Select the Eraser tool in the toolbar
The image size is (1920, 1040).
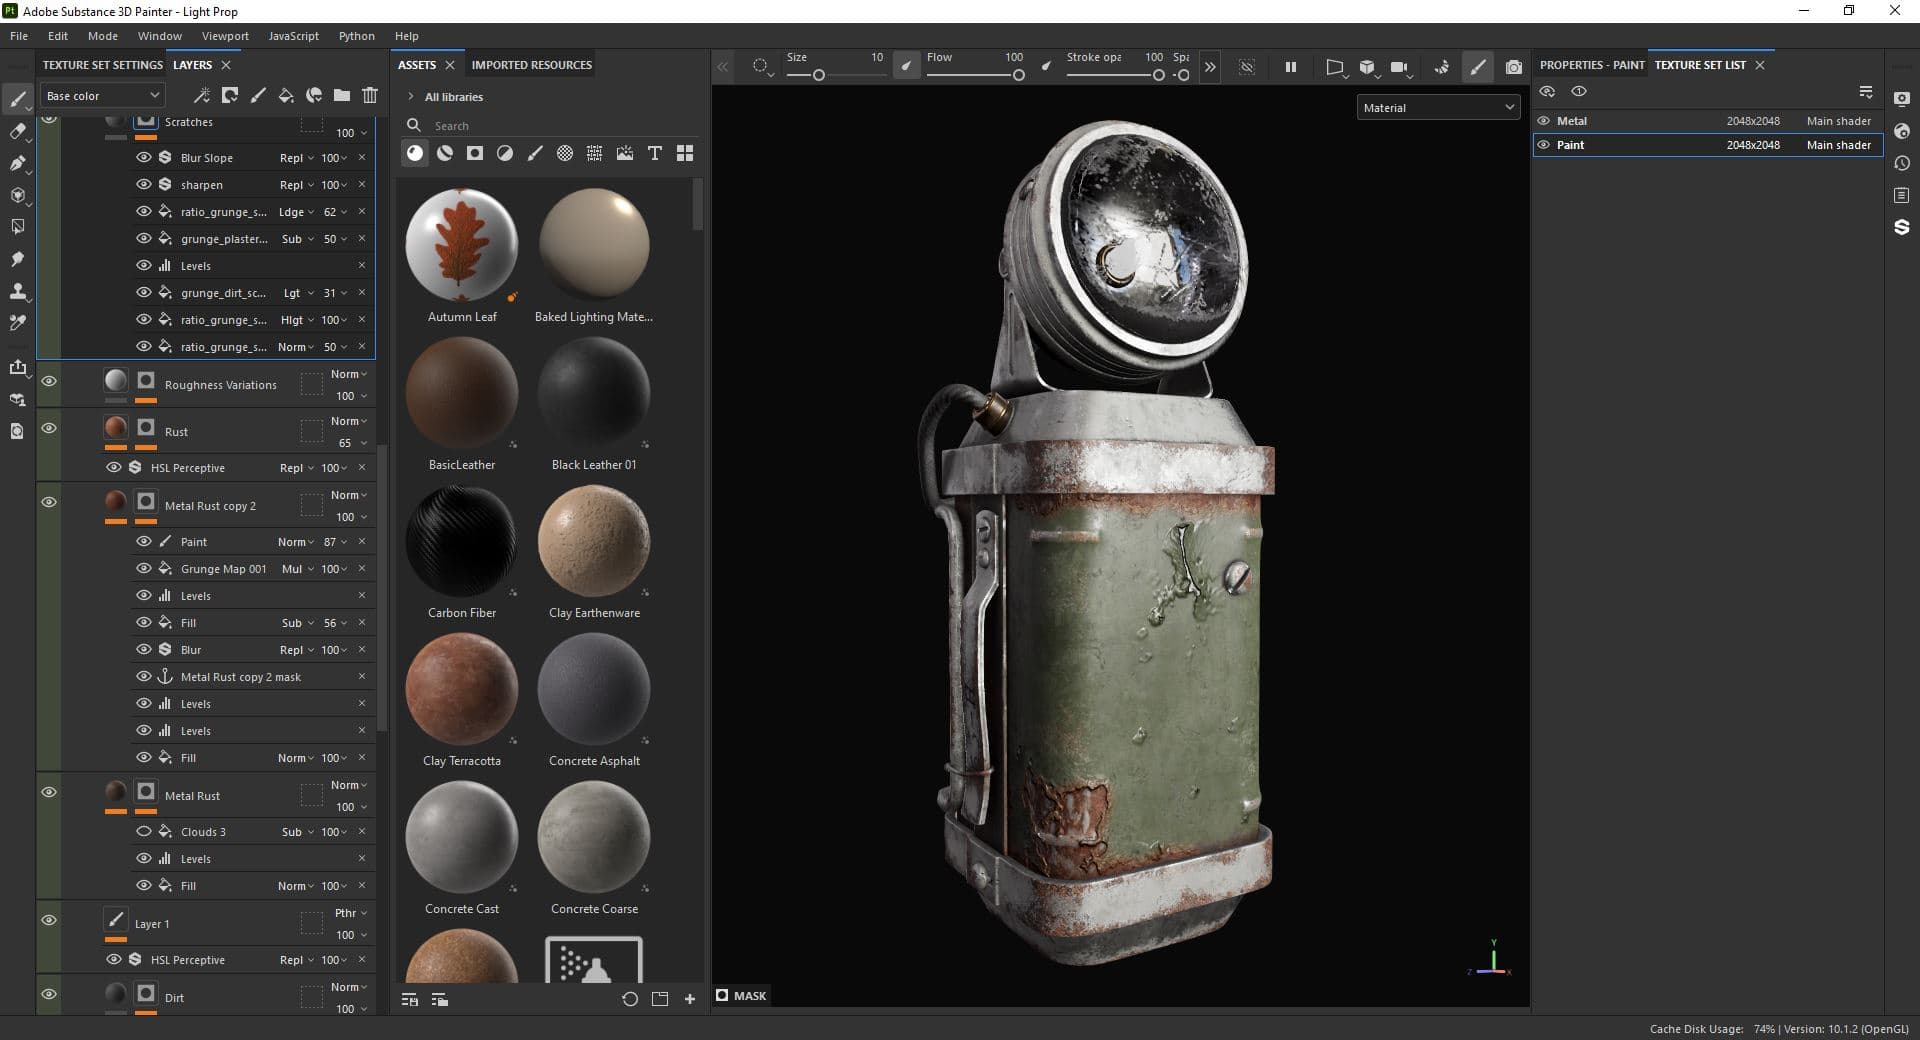tap(18, 131)
